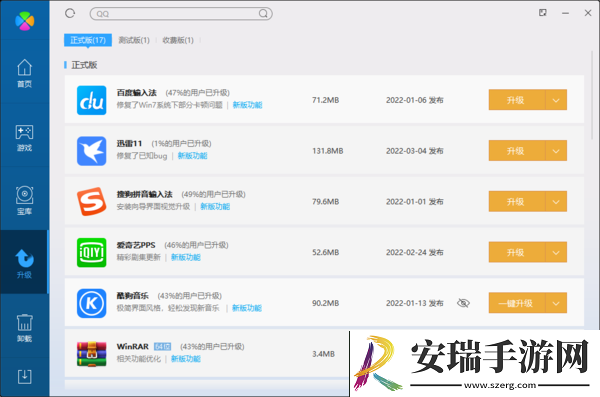Open new features link for Baidu Input

click(x=247, y=105)
